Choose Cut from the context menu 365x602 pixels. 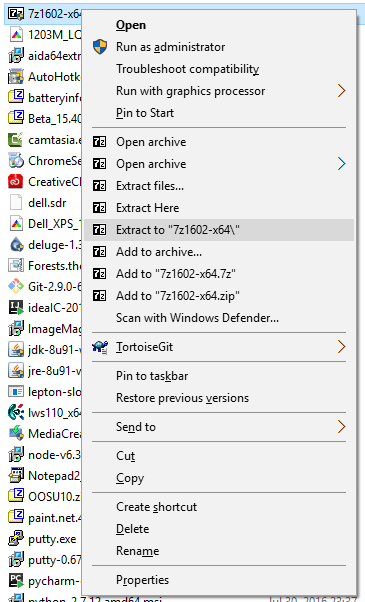click(x=126, y=456)
